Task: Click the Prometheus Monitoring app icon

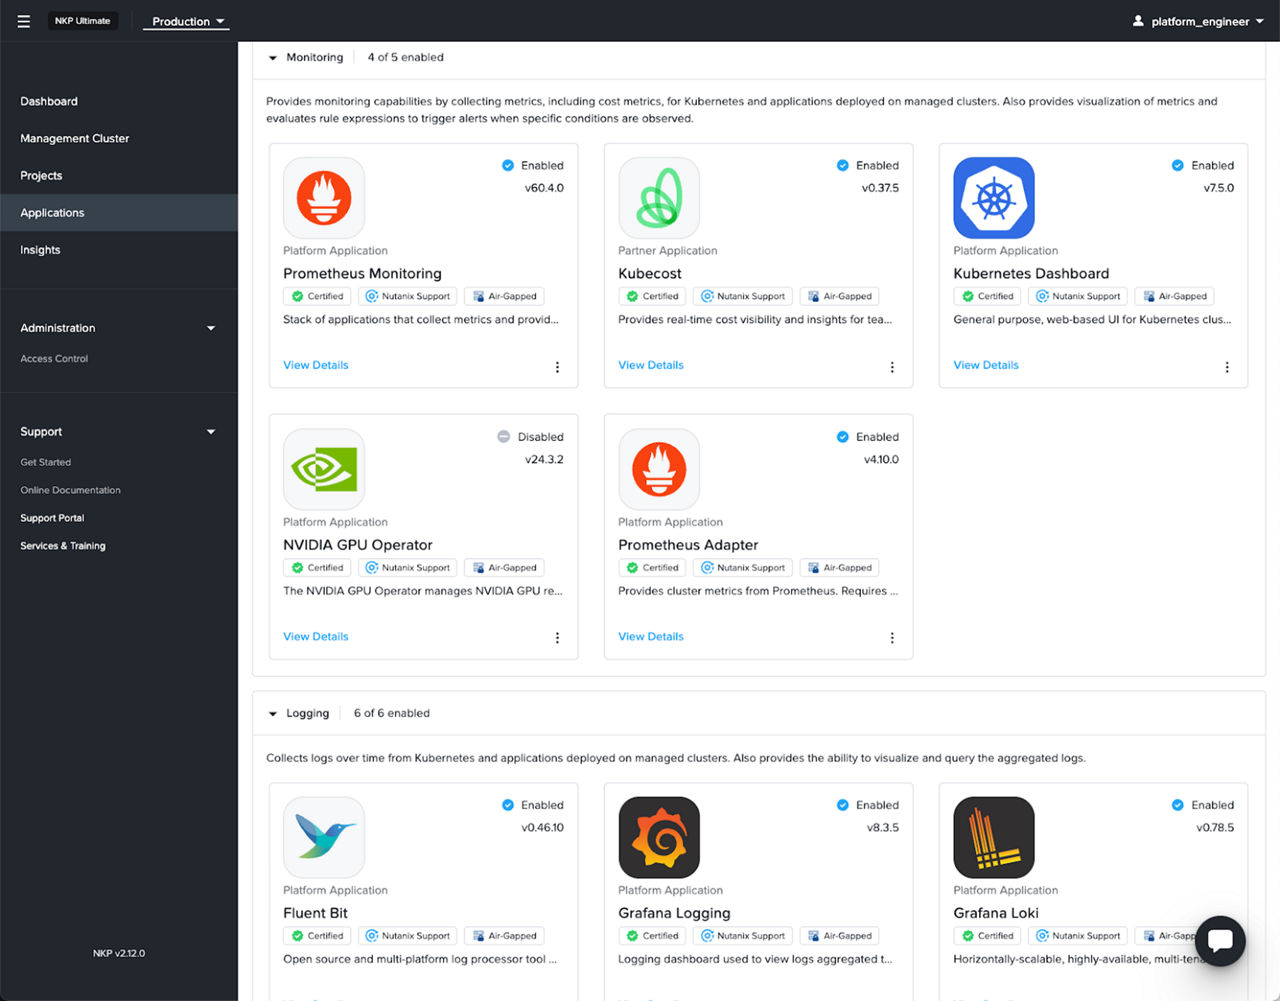Action: [x=324, y=197]
